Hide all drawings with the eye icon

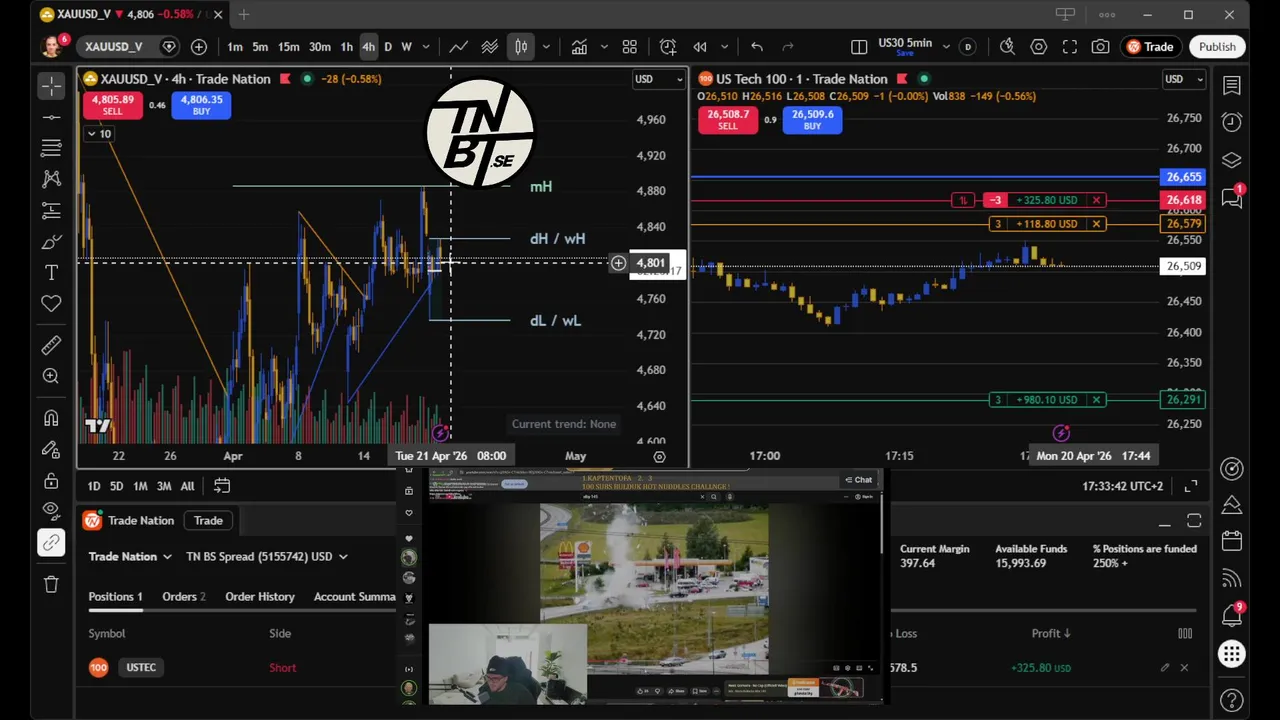click(x=51, y=511)
